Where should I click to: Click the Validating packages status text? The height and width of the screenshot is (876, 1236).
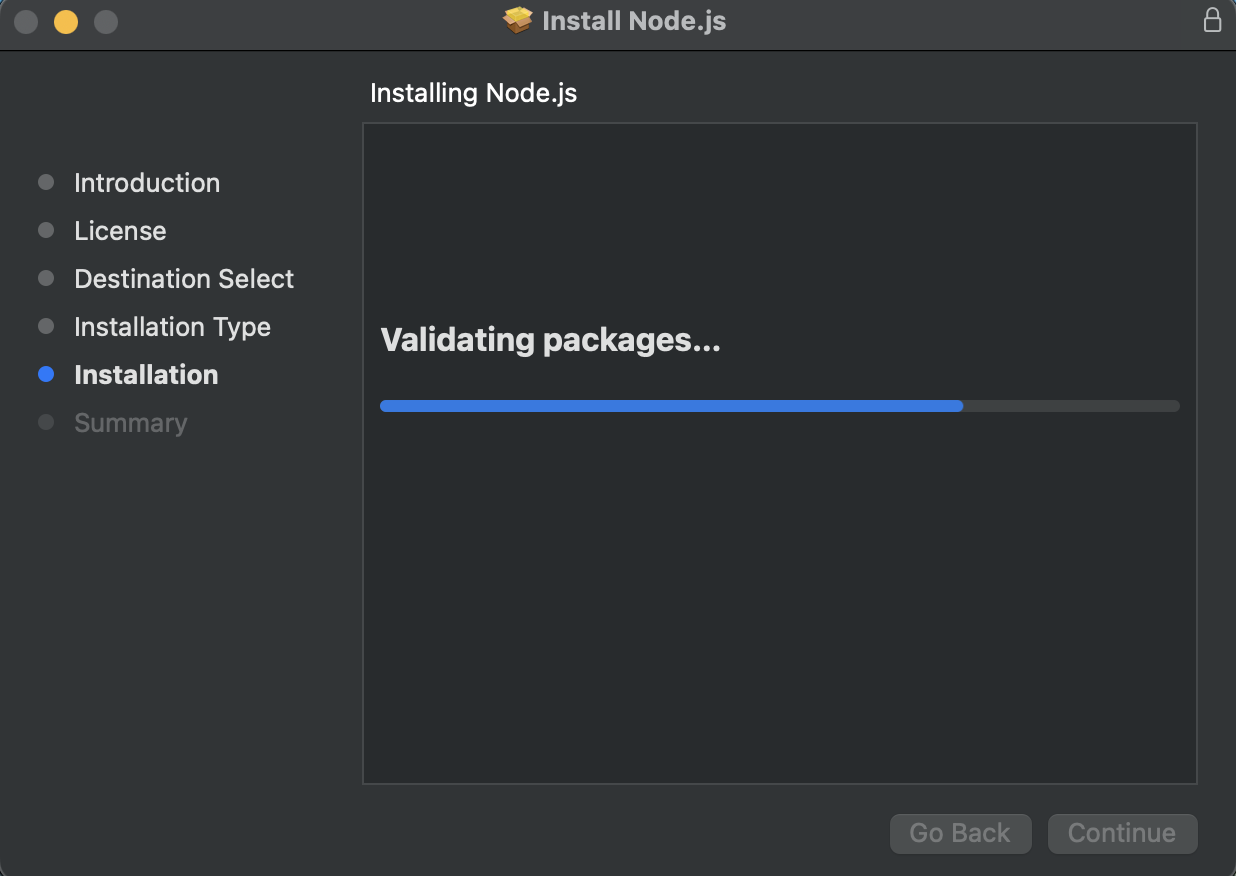pos(550,340)
